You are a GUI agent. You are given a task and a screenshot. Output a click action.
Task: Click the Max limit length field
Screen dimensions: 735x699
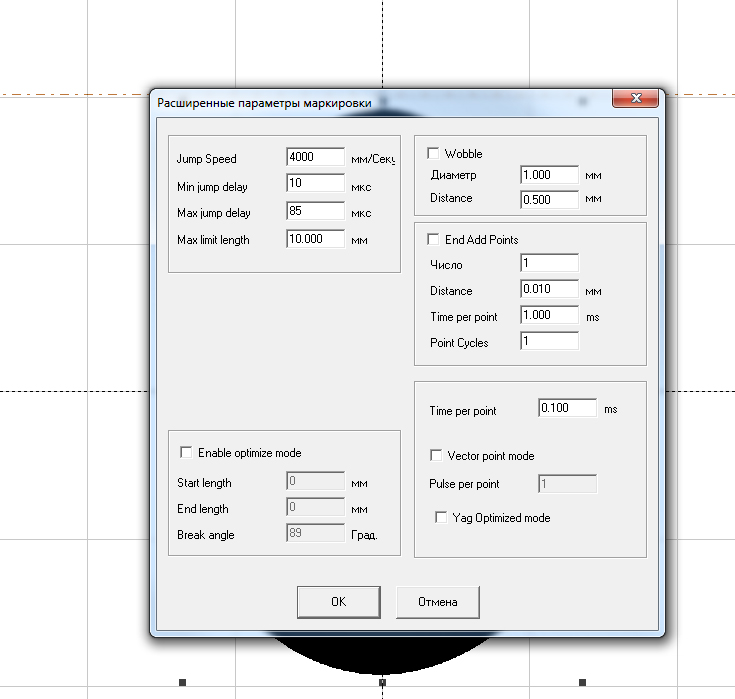tap(315, 239)
